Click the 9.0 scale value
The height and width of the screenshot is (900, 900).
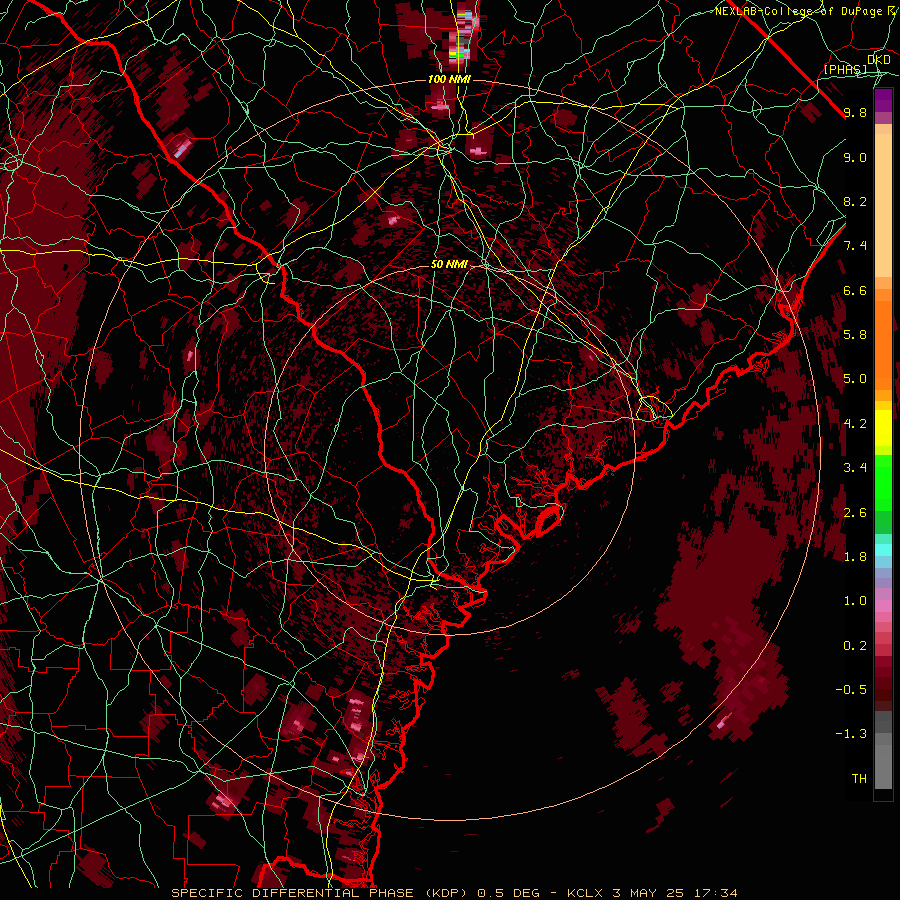[x=855, y=157]
